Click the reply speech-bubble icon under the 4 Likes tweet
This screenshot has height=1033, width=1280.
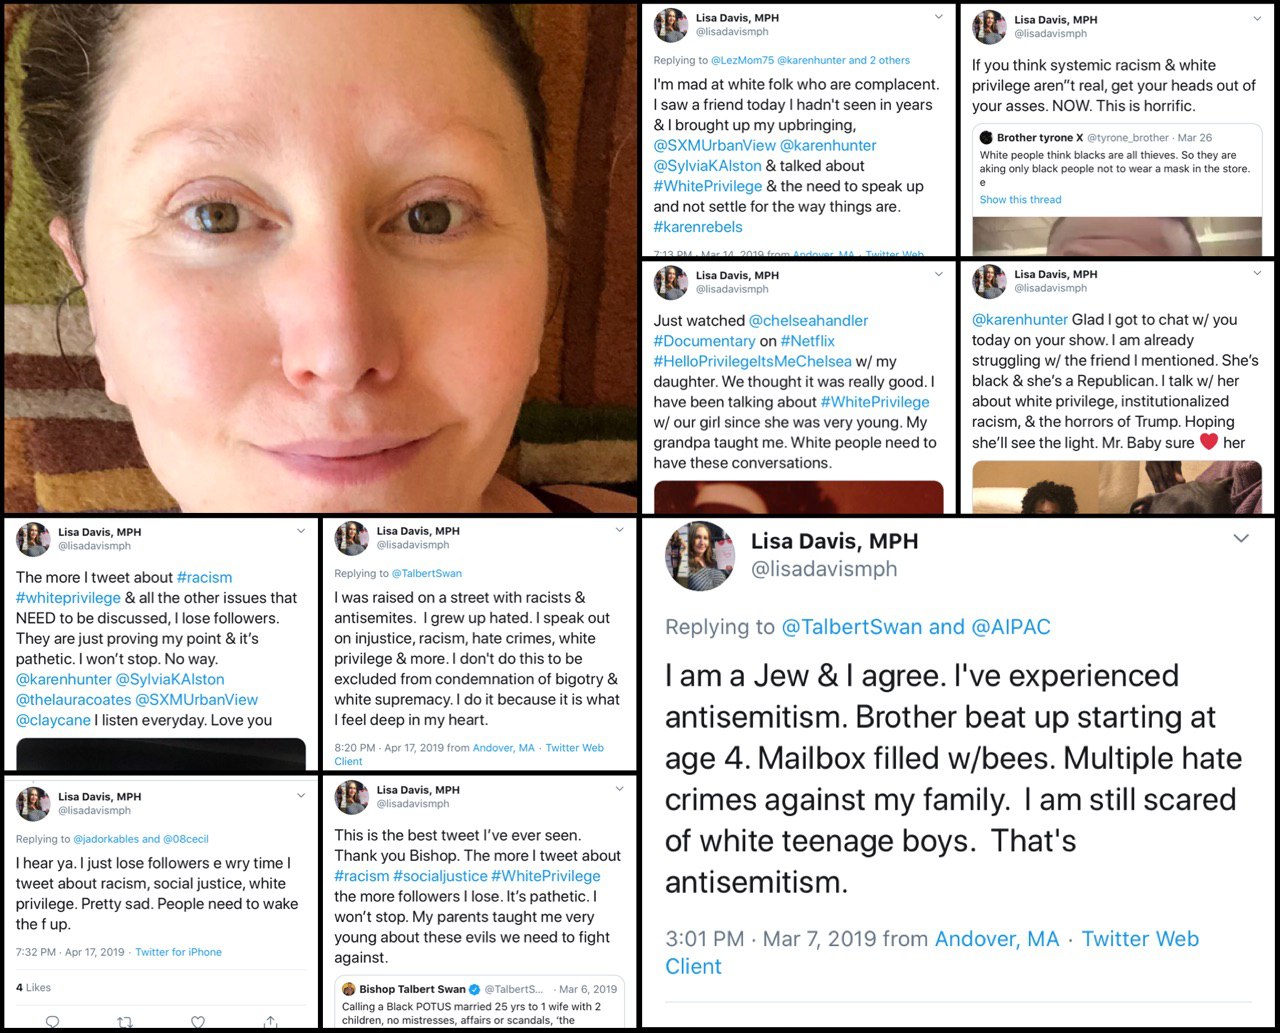click(53, 1022)
